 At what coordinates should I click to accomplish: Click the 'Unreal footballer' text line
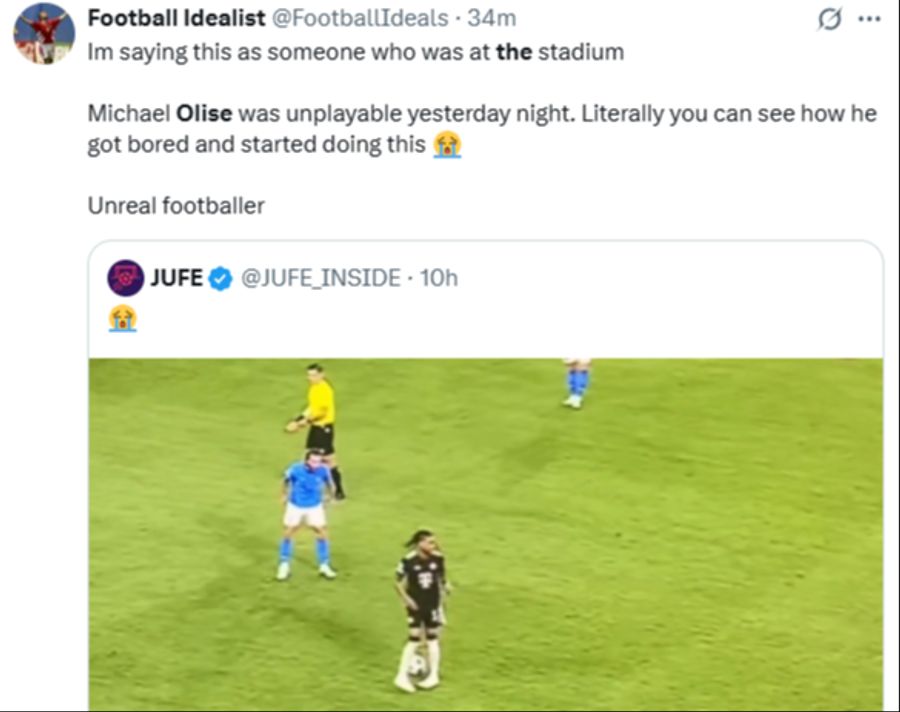click(176, 206)
